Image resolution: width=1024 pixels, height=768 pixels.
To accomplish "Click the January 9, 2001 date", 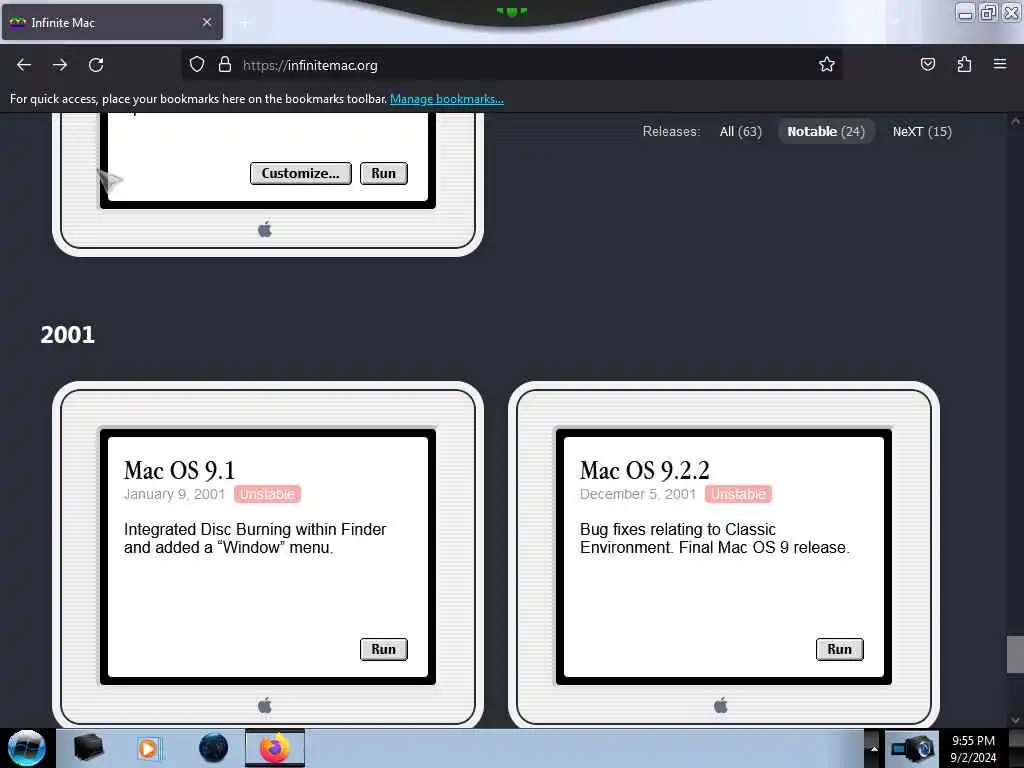I will (x=174, y=494).
